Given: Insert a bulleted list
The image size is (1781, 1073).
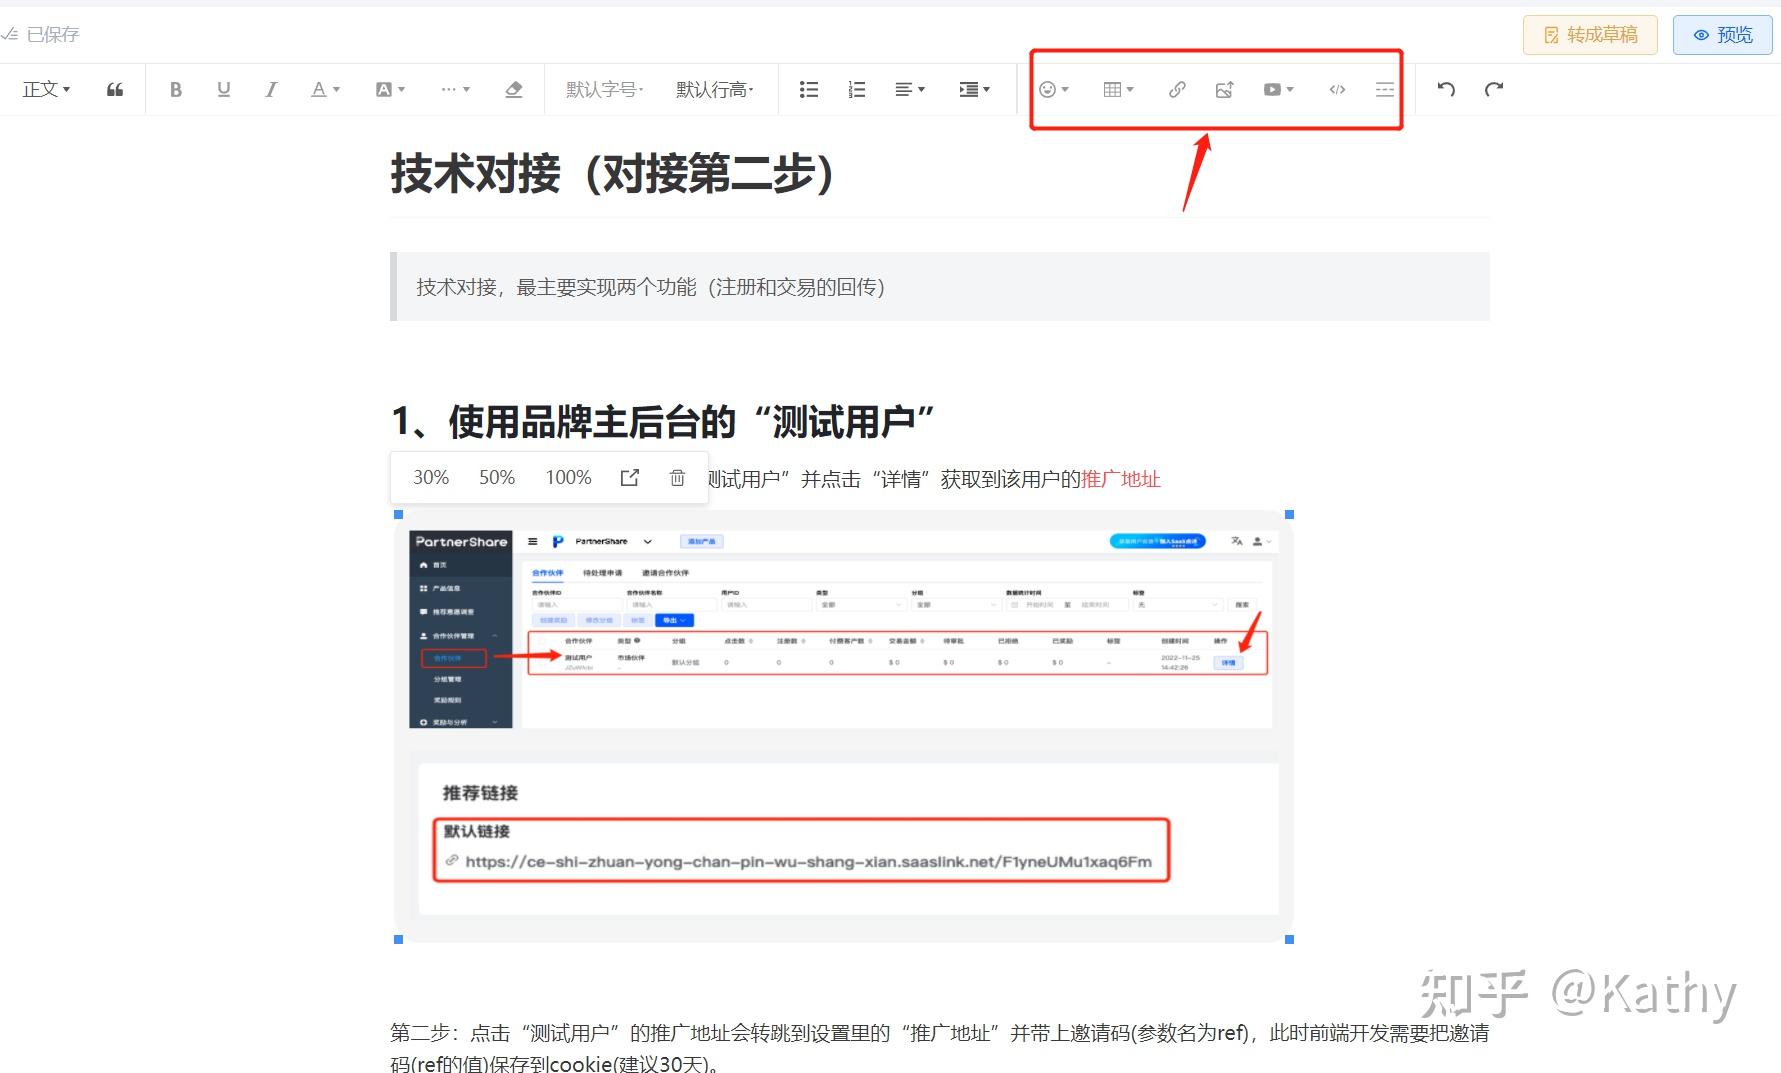Looking at the screenshot, I should pyautogui.click(x=809, y=90).
